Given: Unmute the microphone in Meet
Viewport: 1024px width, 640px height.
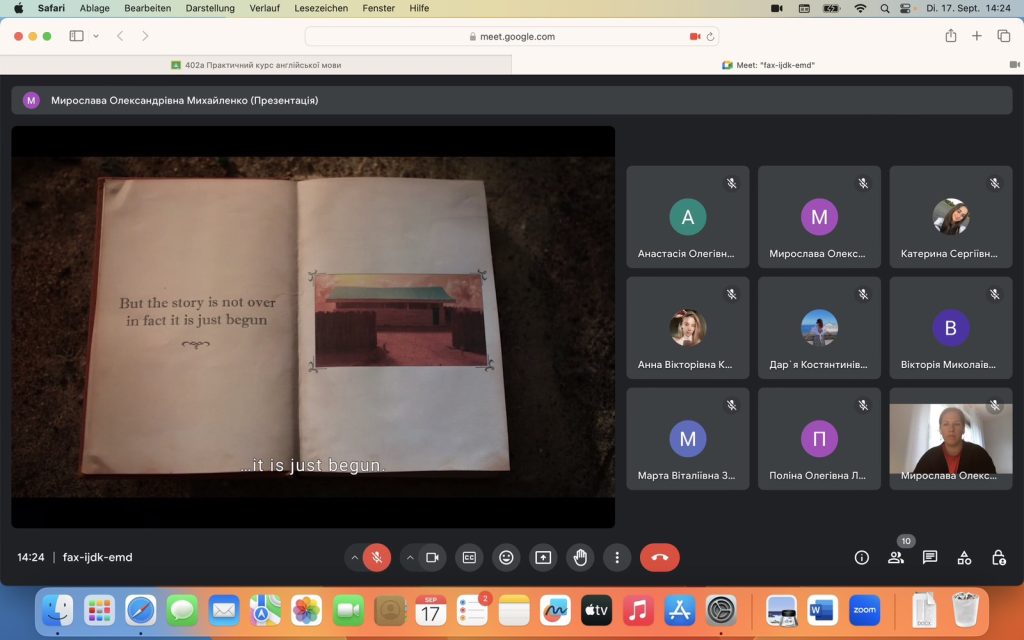Looking at the screenshot, I should [377, 557].
